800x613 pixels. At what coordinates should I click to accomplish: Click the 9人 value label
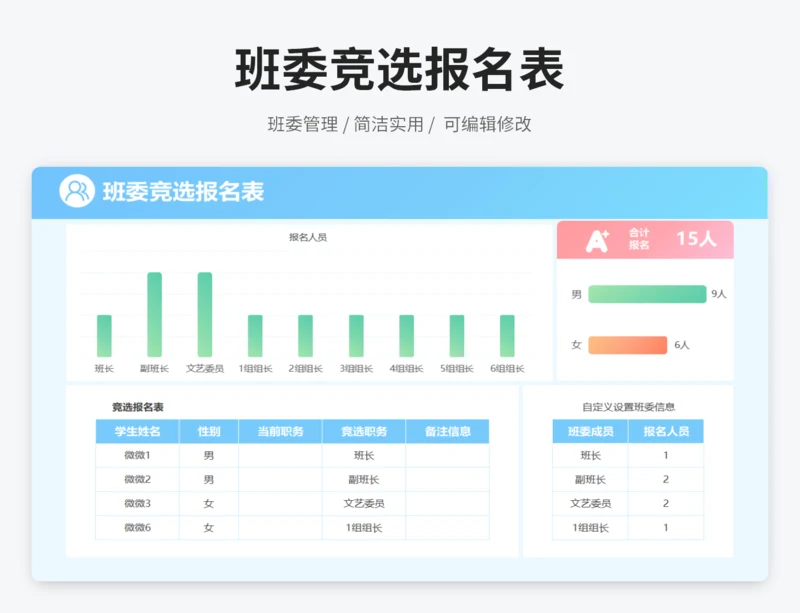(x=718, y=293)
